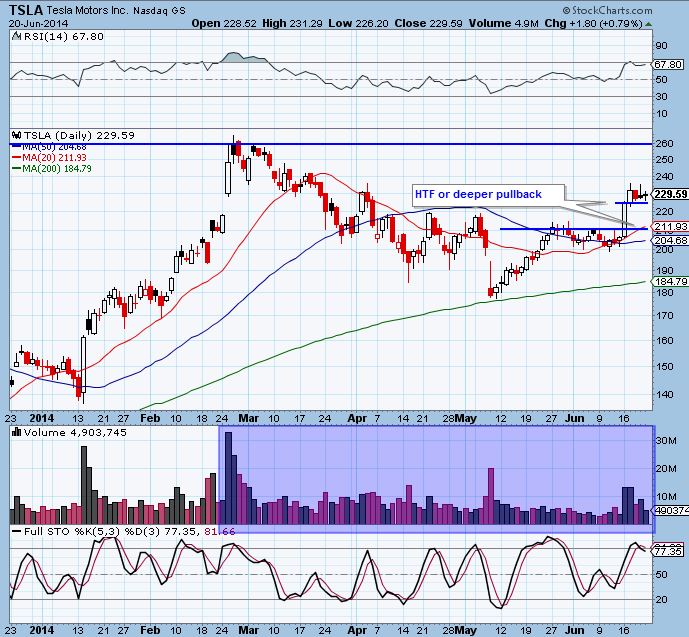Click the volume bars icon beside Volume
This screenshot has height=637, width=689.
pyautogui.click(x=17, y=432)
